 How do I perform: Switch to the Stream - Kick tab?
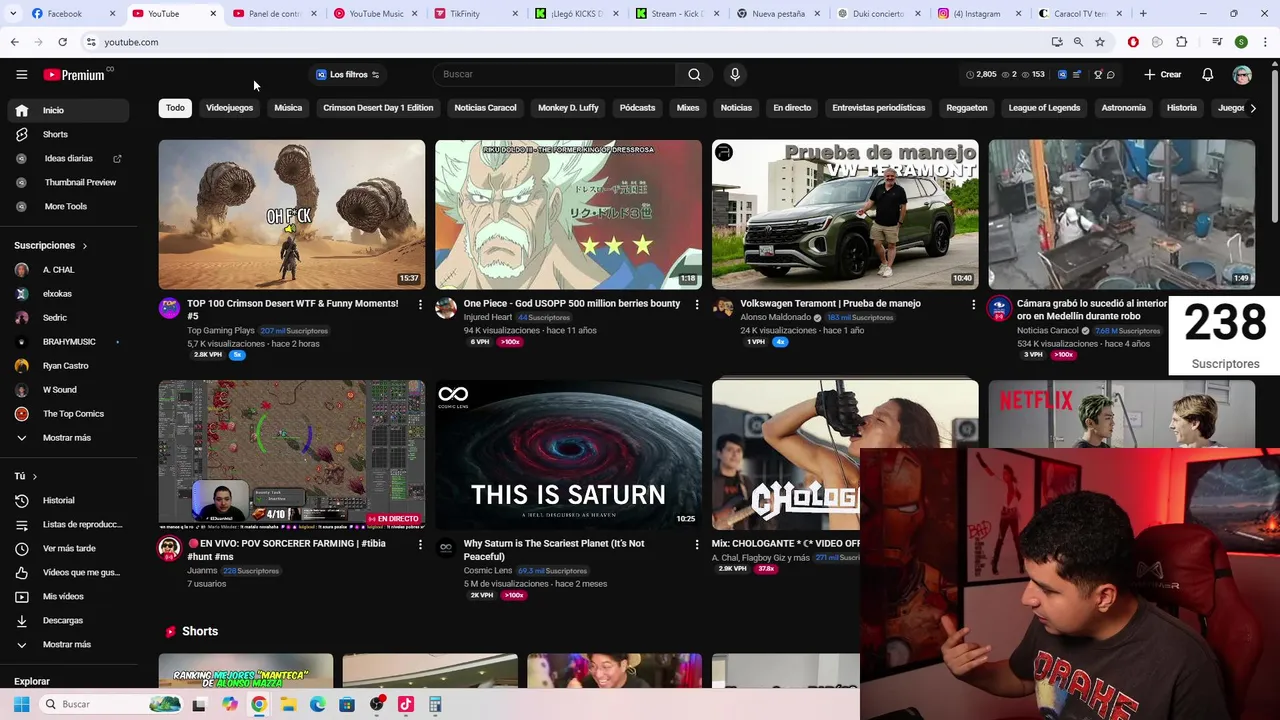pyautogui.click(x=675, y=14)
